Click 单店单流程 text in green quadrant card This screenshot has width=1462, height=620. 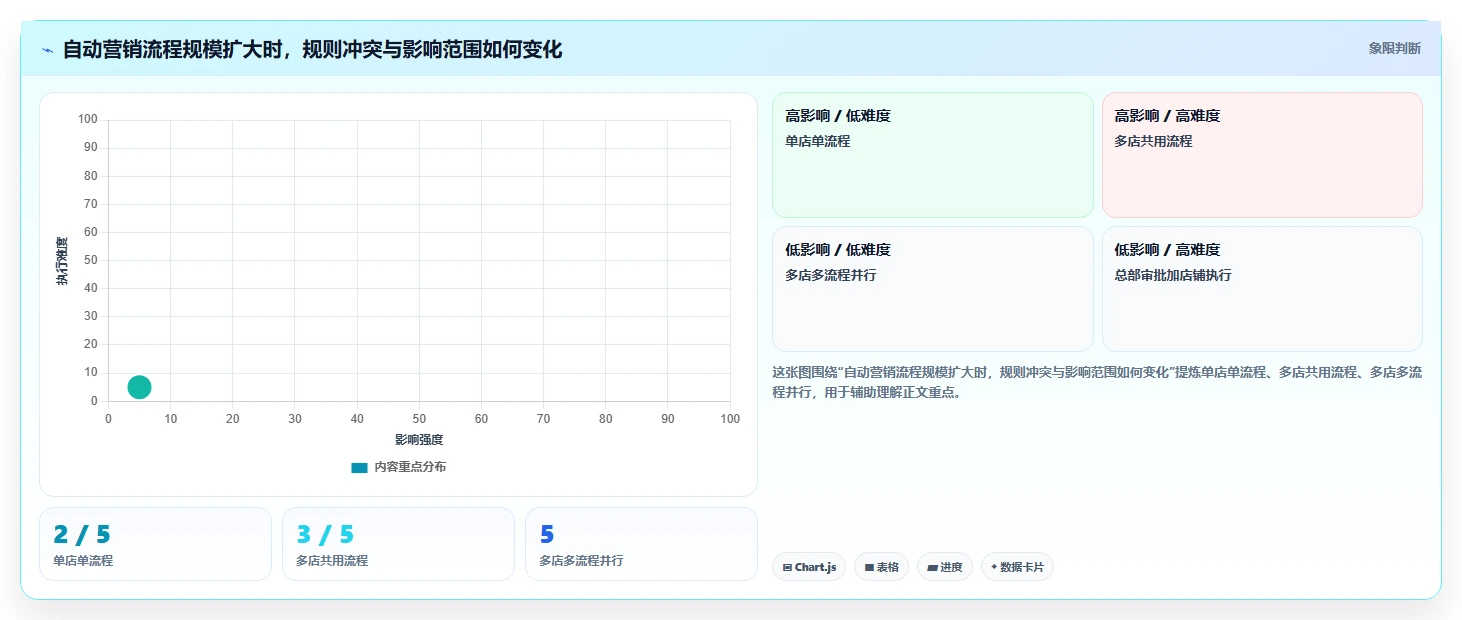point(818,141)
